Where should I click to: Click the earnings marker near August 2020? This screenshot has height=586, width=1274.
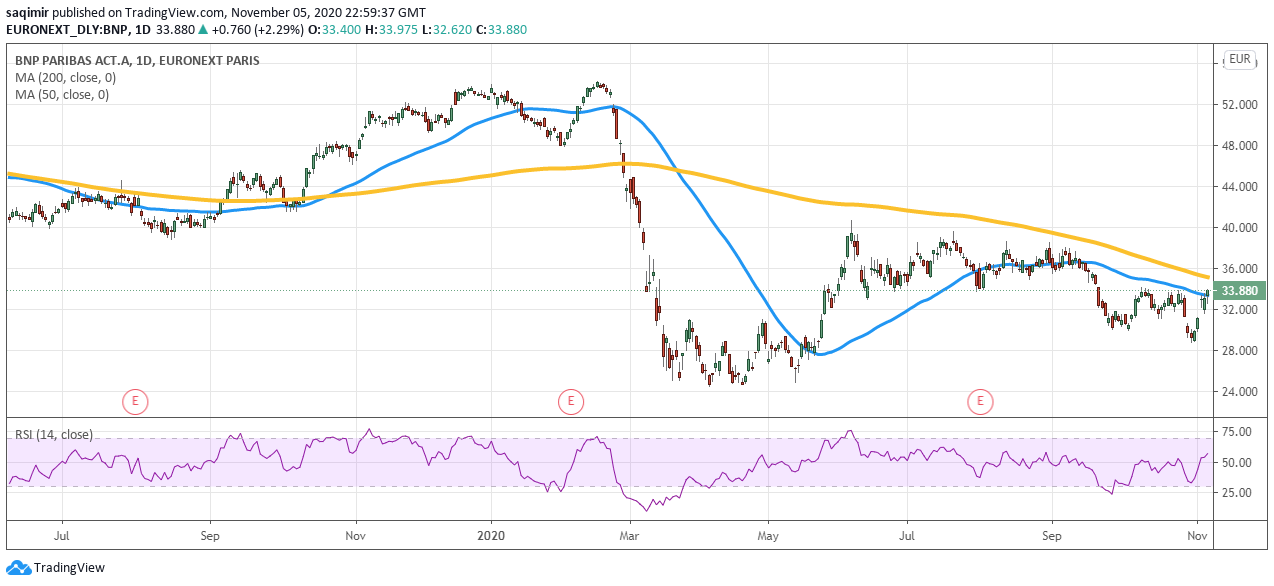980,402
